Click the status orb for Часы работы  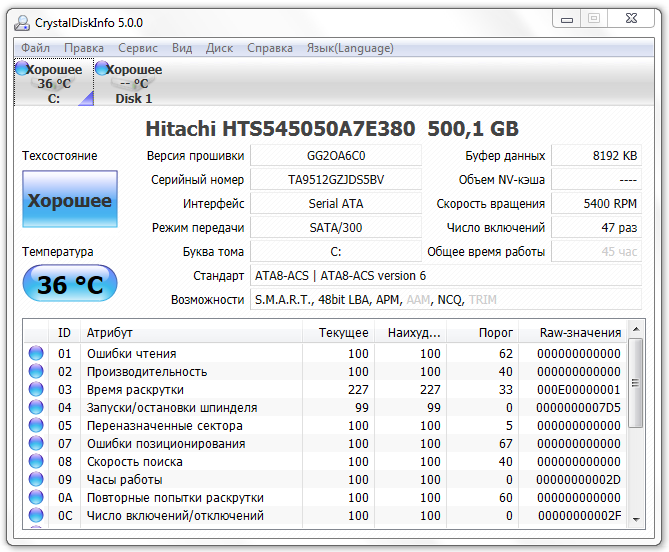(36, 479)
